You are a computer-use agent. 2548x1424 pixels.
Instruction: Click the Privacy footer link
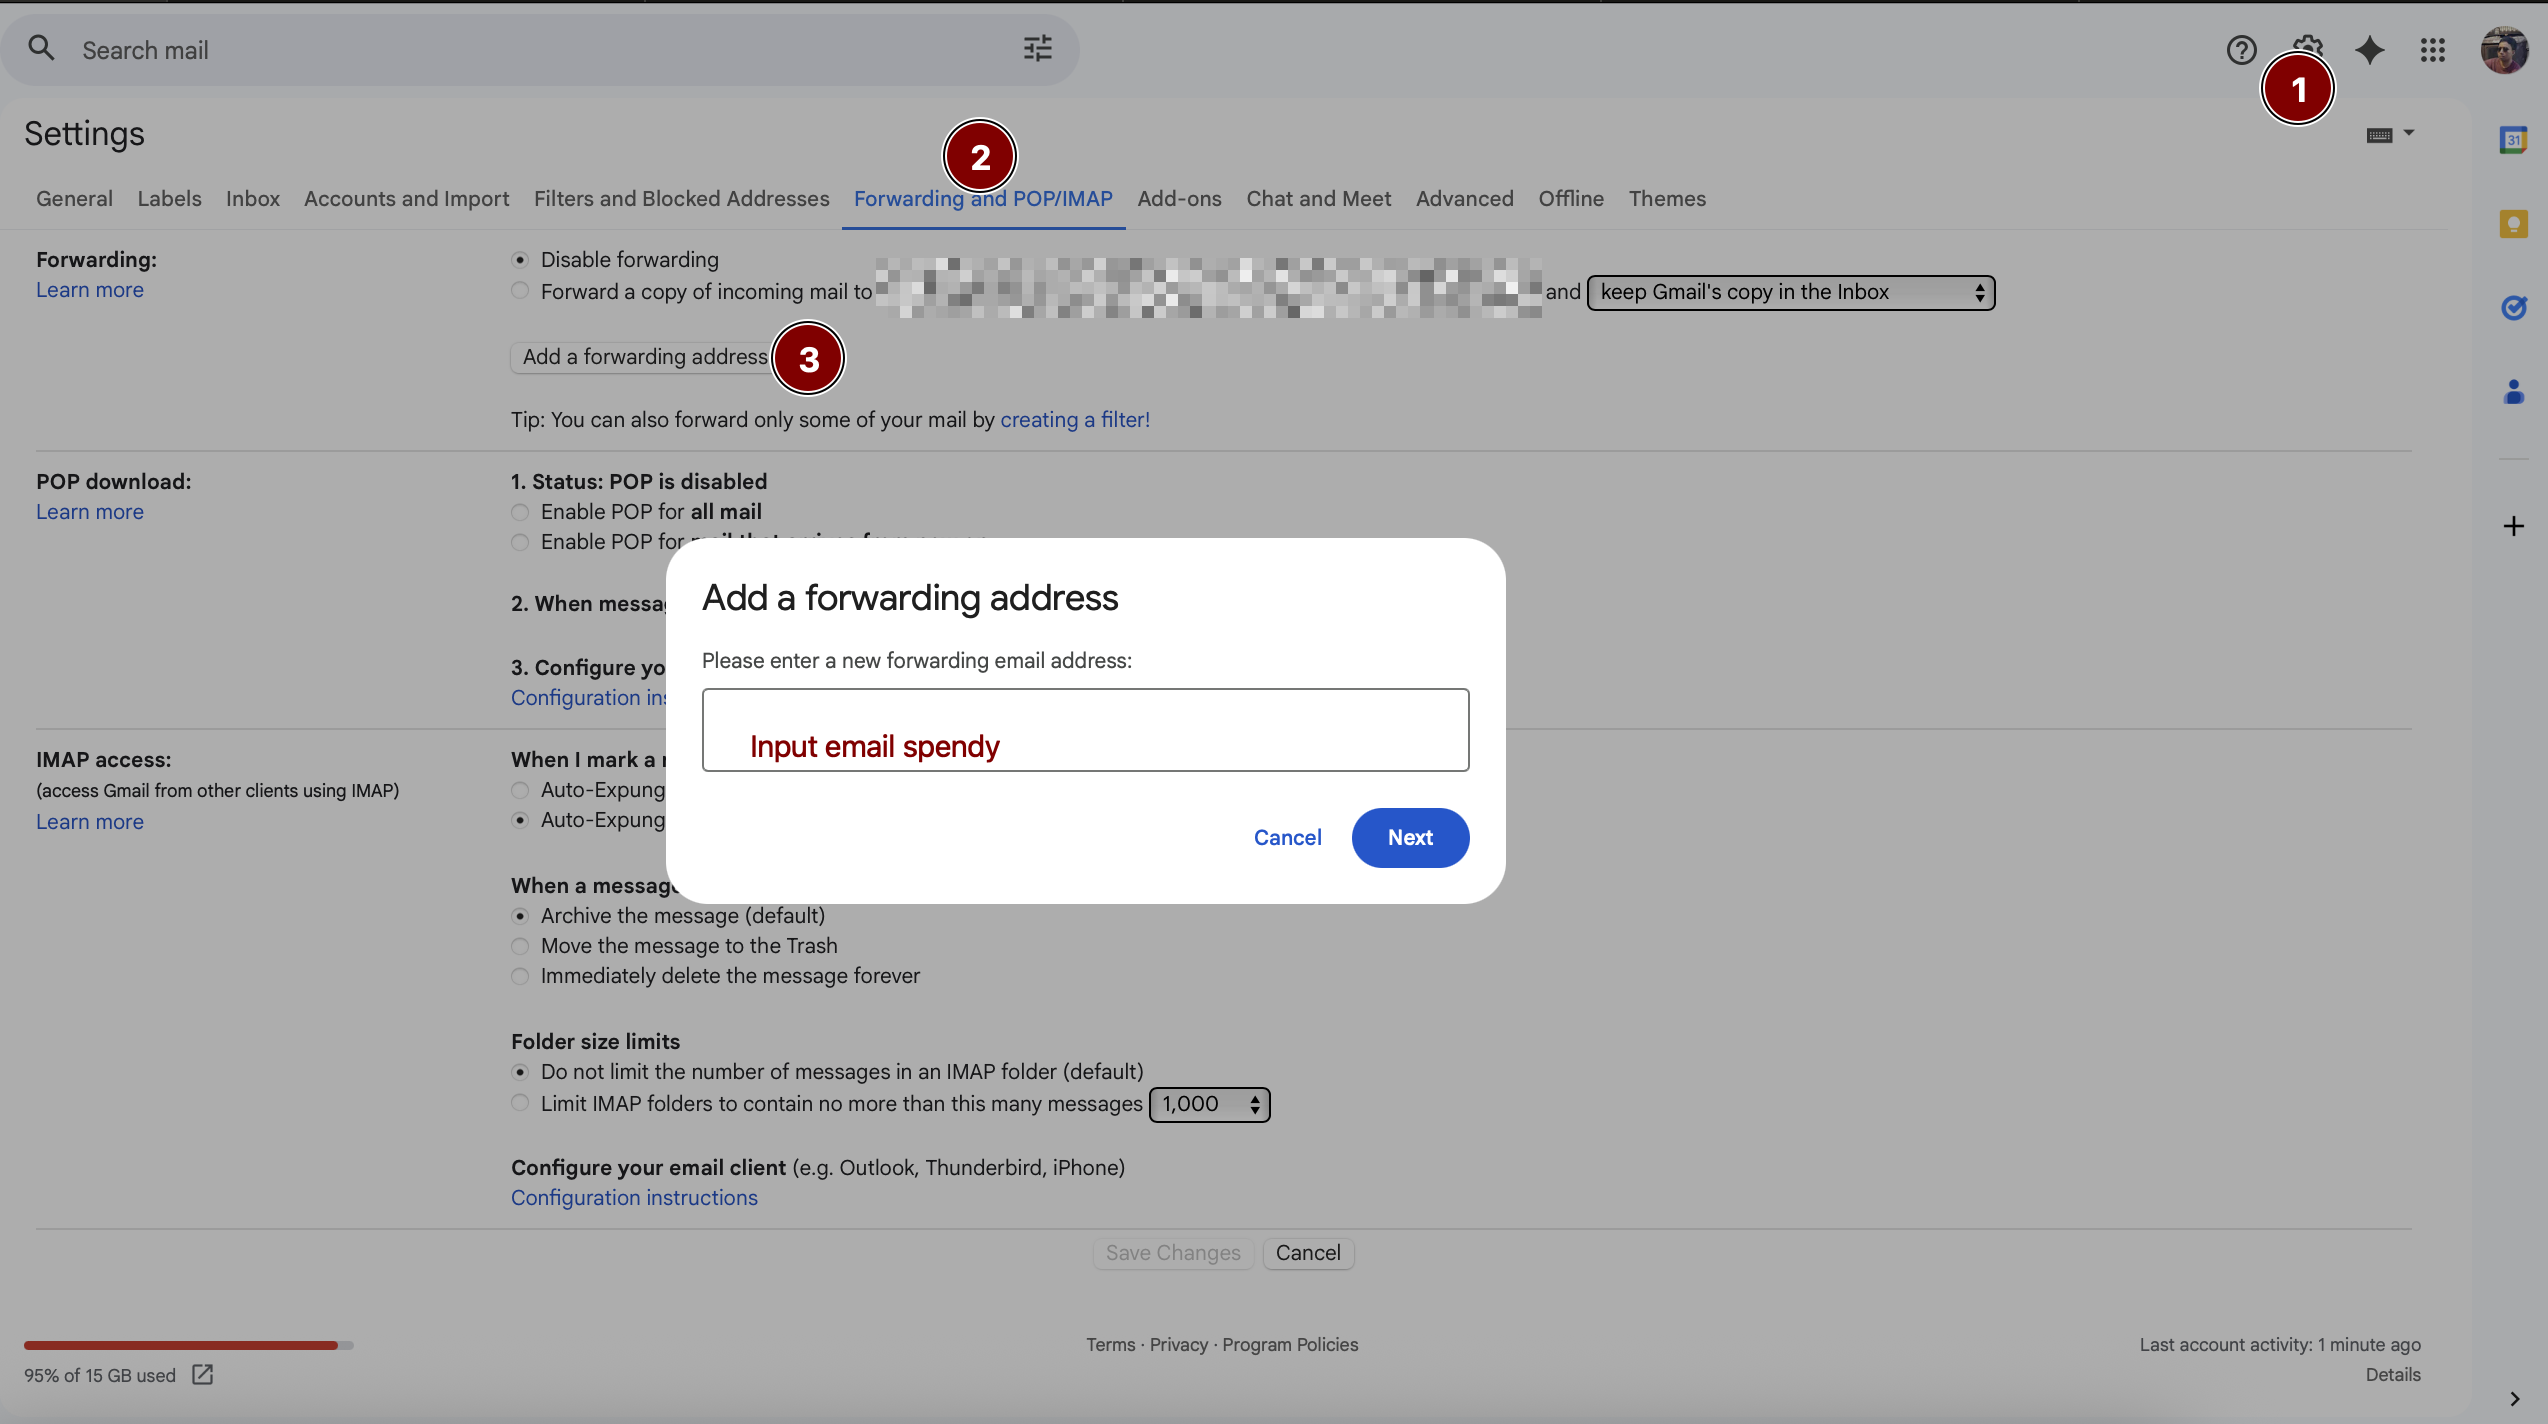pyautogui.click(x=1178, y=1345)
